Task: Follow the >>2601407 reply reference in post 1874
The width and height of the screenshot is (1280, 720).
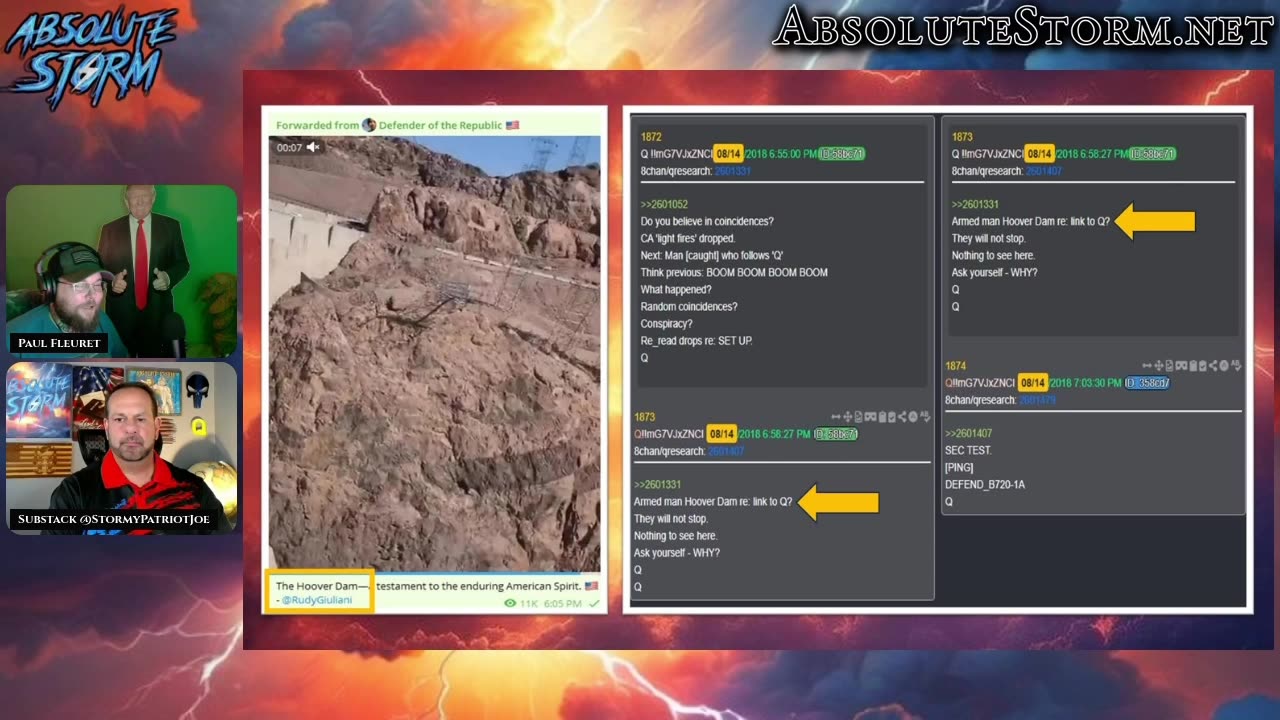Action: 968,434
